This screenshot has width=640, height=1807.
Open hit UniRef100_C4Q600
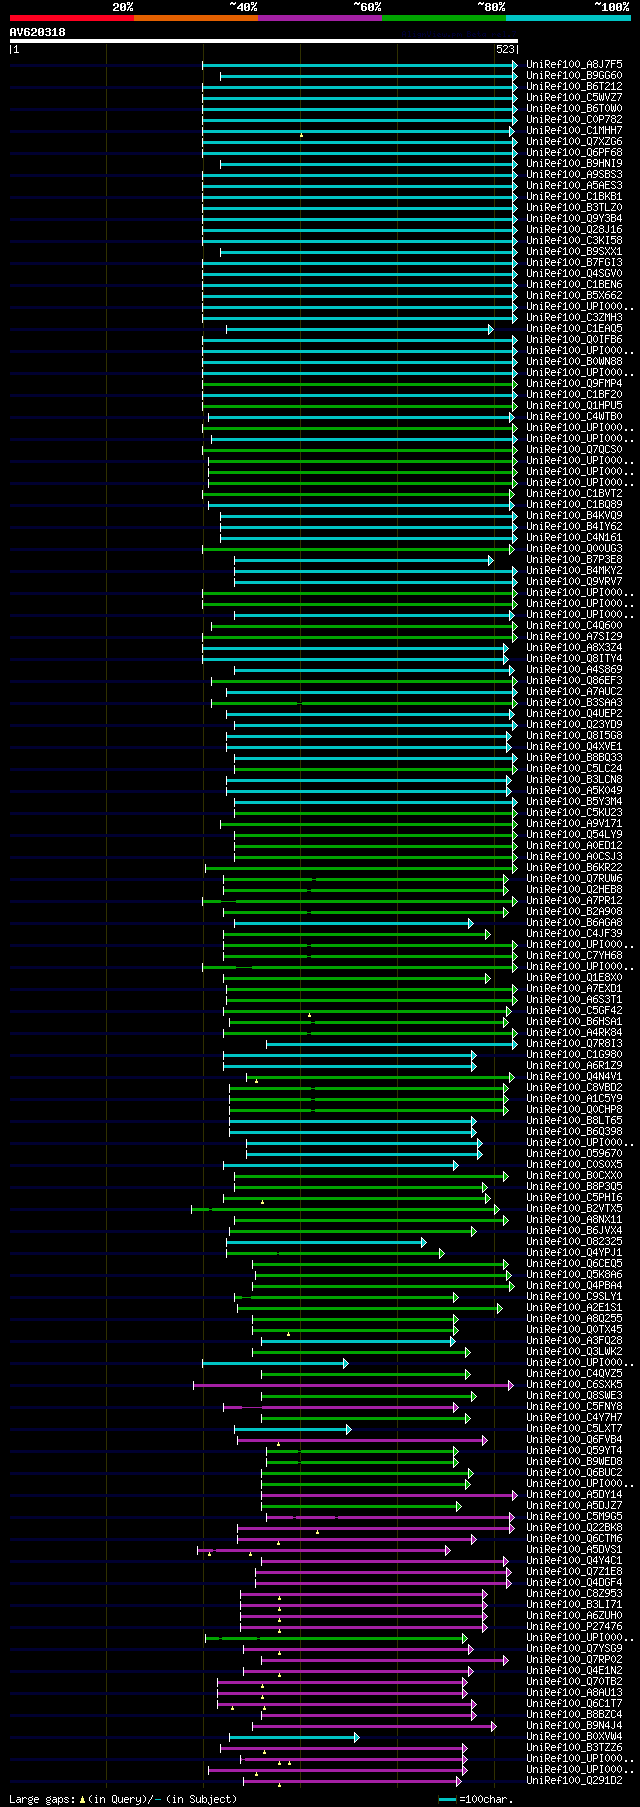[x=574, y=625]
